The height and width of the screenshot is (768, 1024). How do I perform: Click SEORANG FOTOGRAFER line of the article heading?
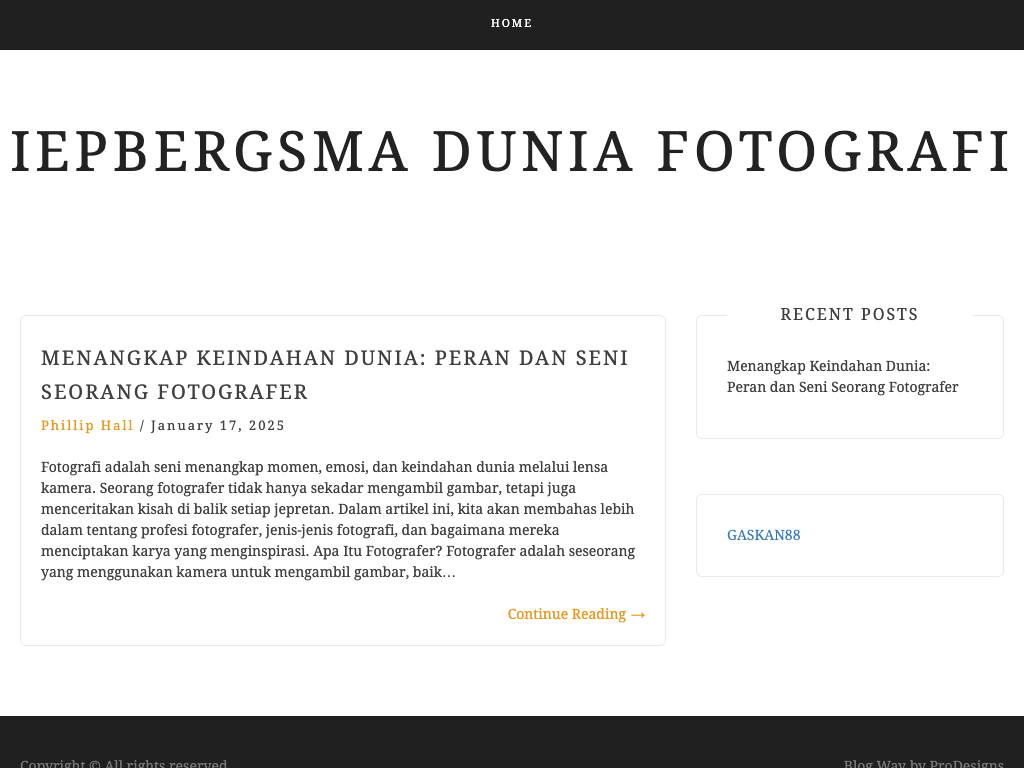coord(174,392)
